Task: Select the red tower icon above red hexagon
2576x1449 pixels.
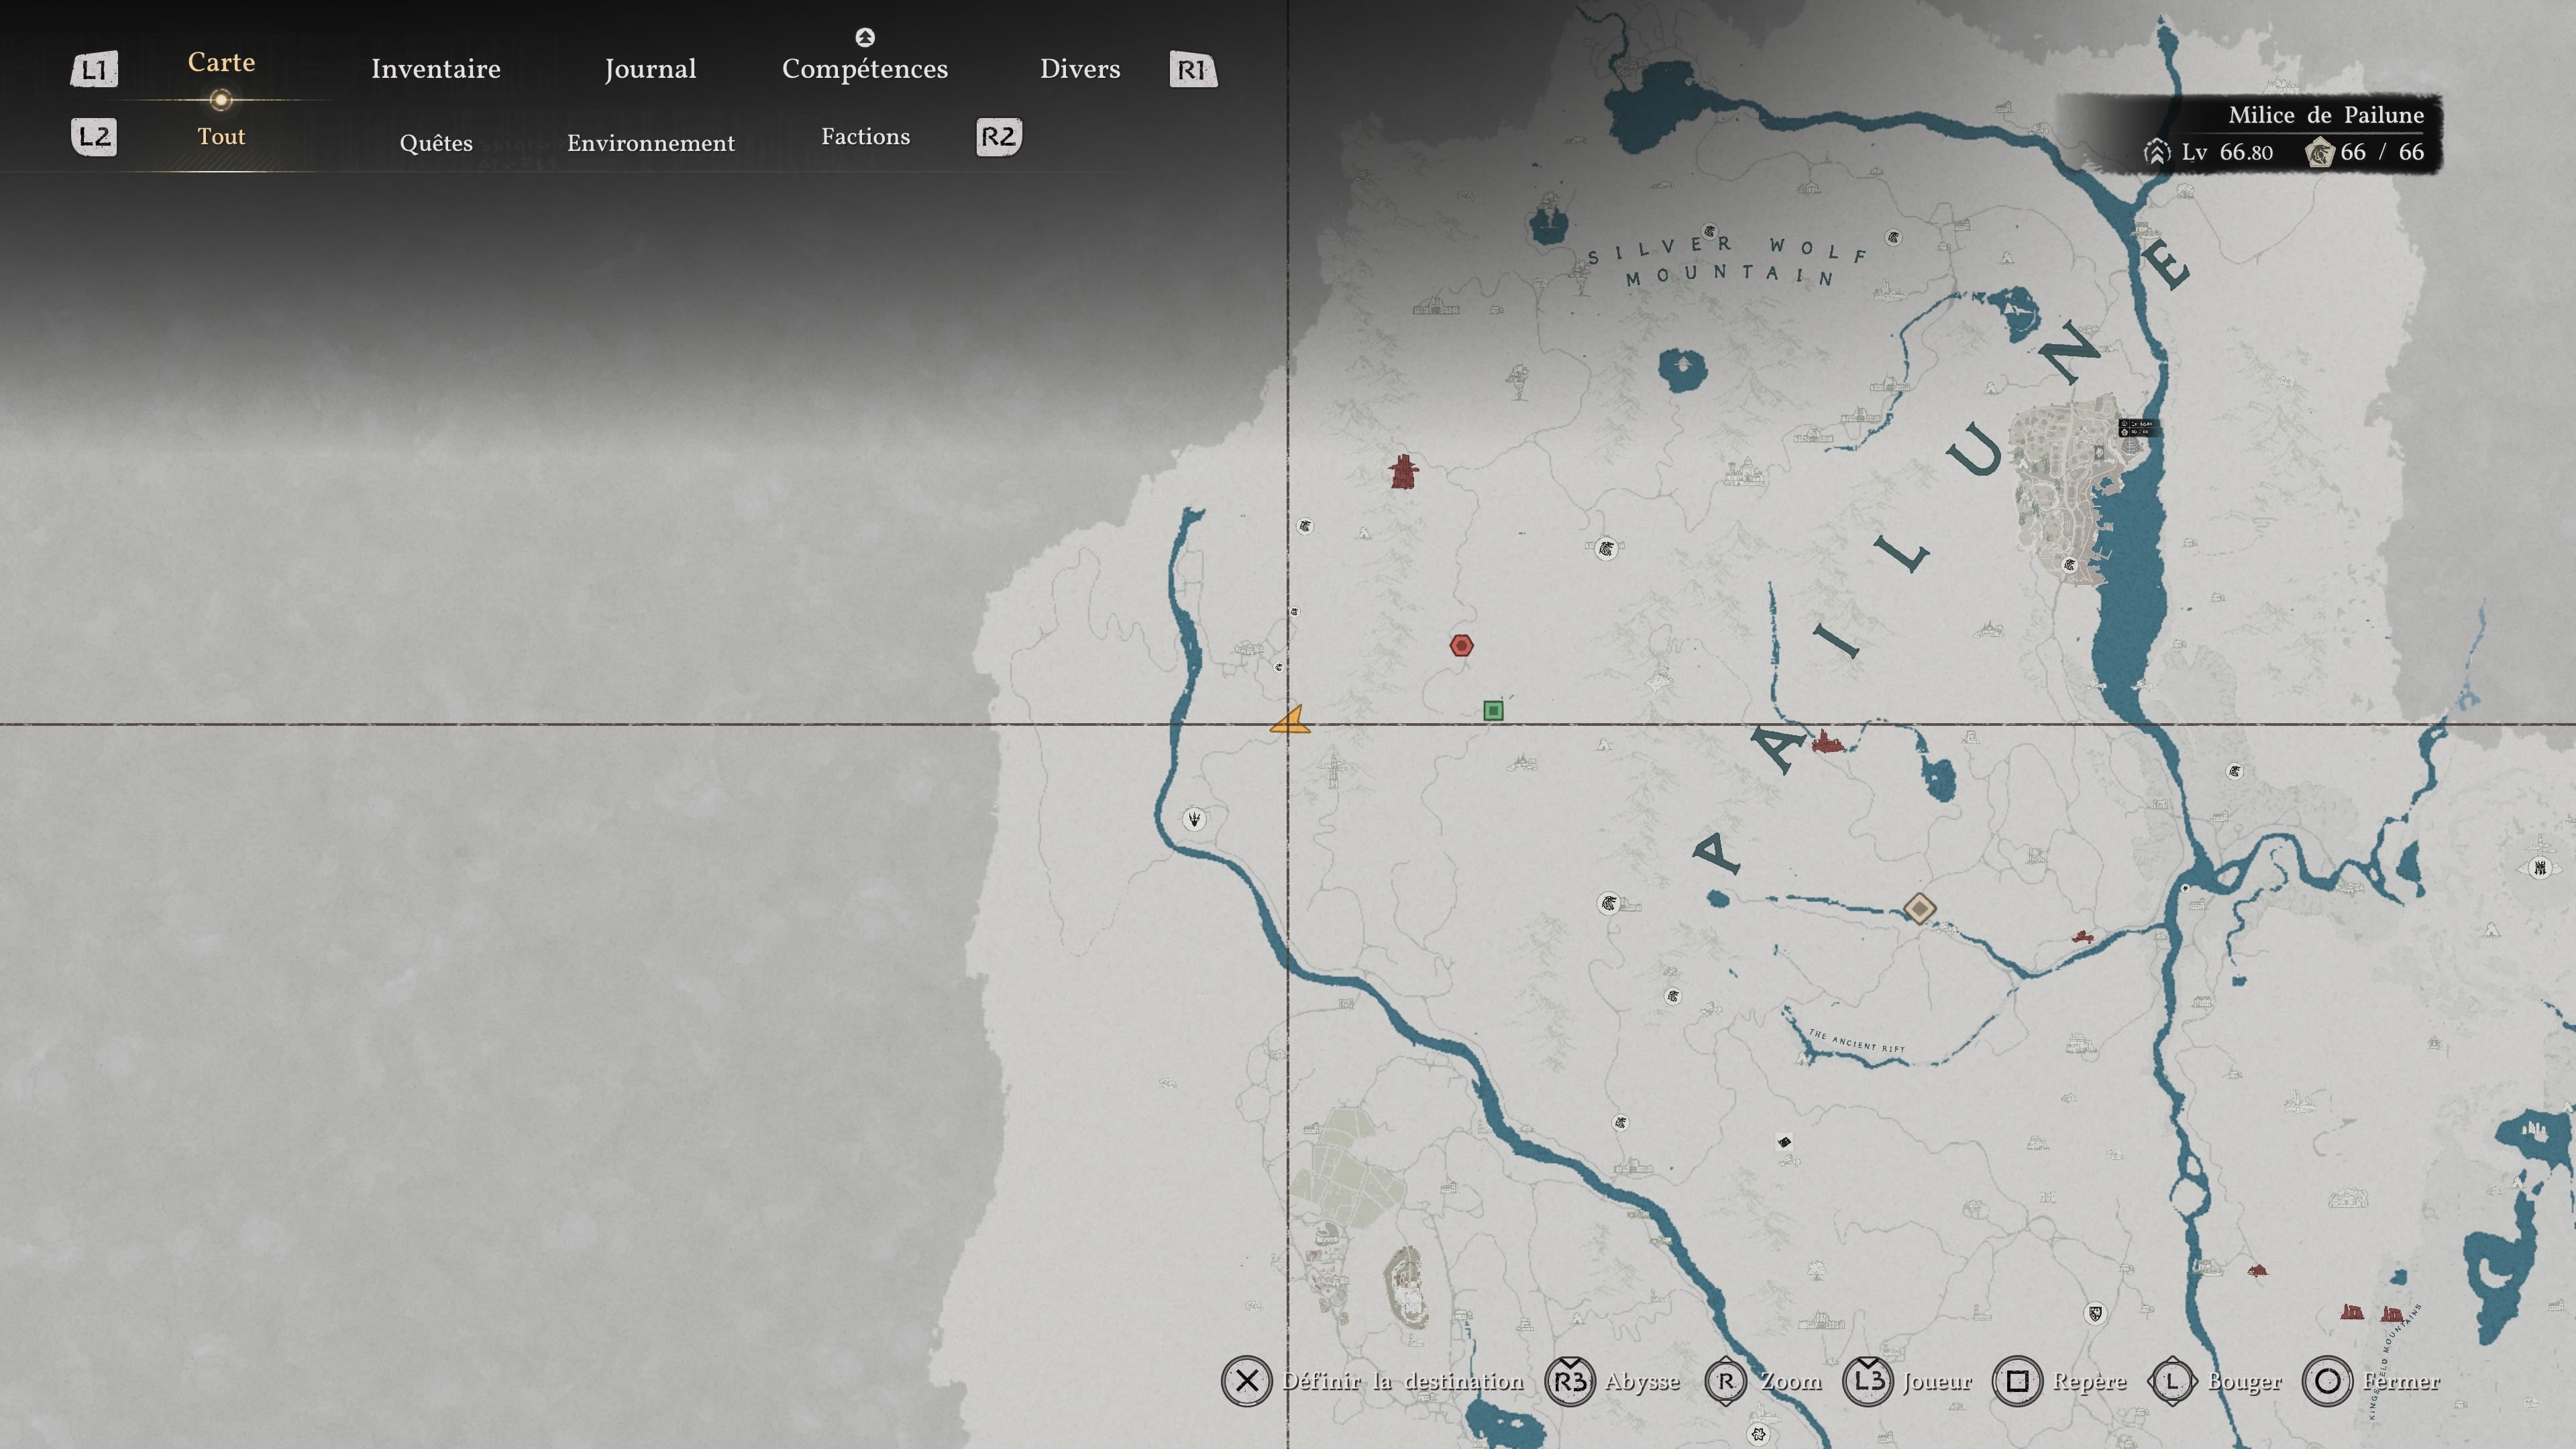Action: pyautogui.click(x=1403, y=471)
